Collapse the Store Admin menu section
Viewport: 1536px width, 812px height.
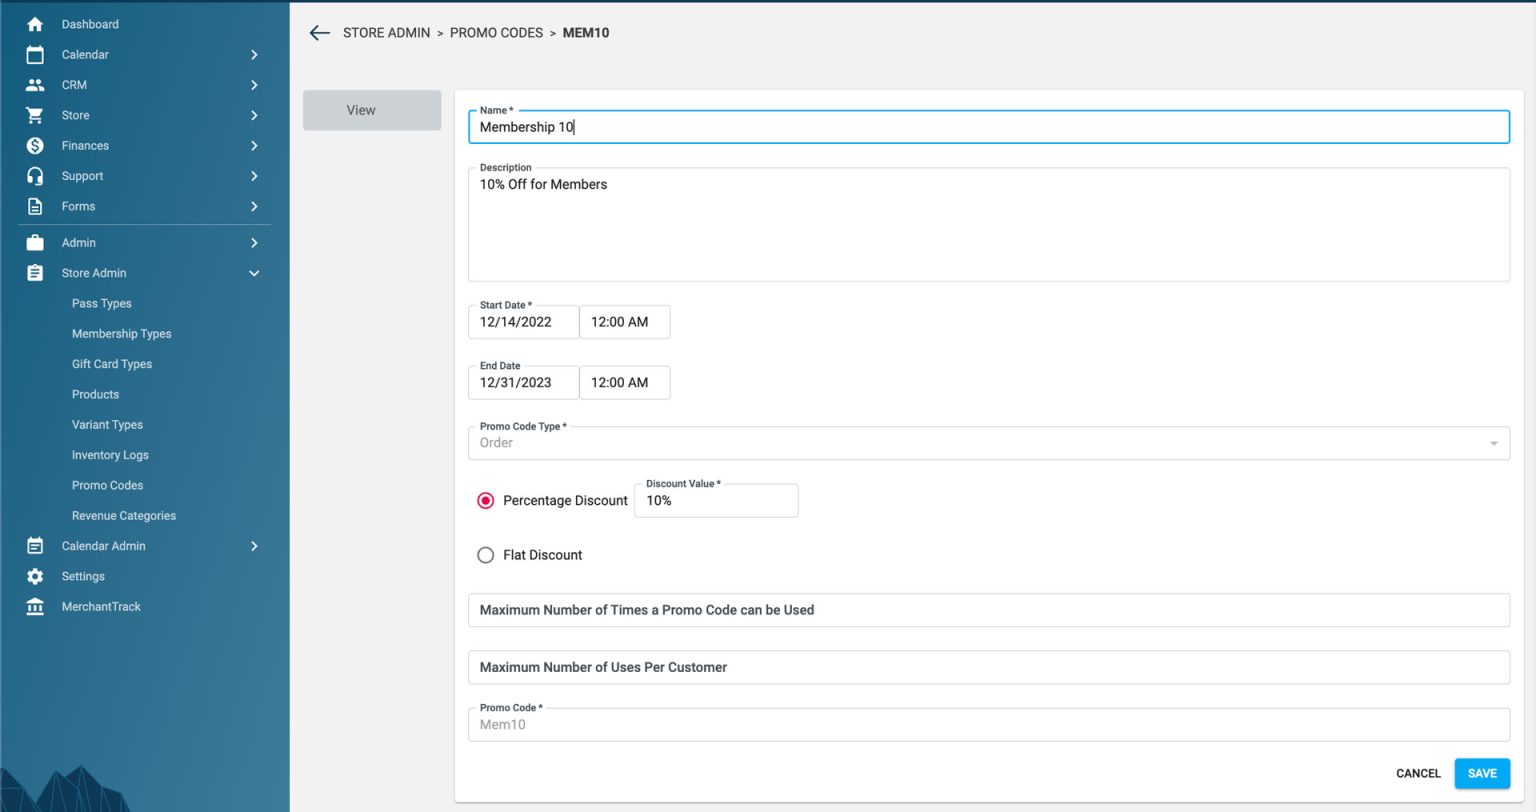click(x=254, y=273)
